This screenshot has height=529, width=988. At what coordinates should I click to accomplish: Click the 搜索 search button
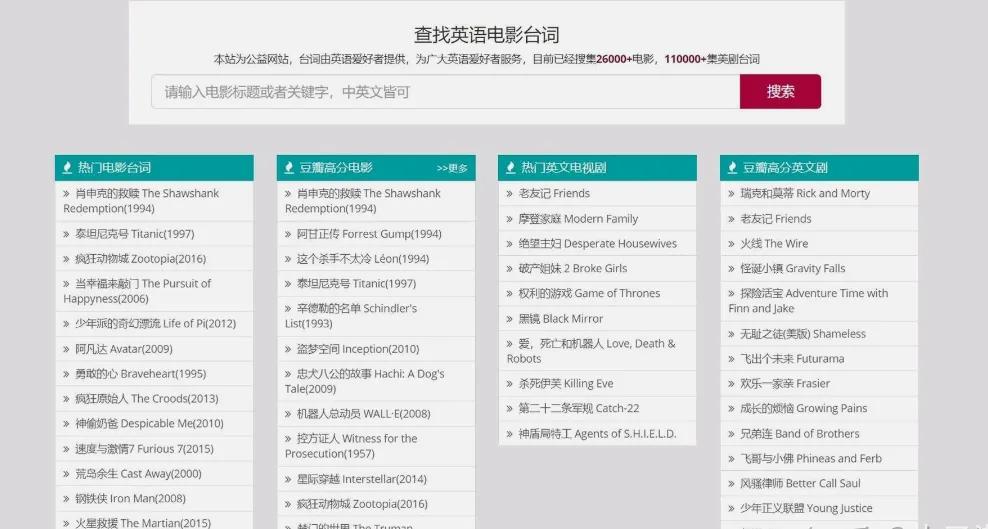780,91
